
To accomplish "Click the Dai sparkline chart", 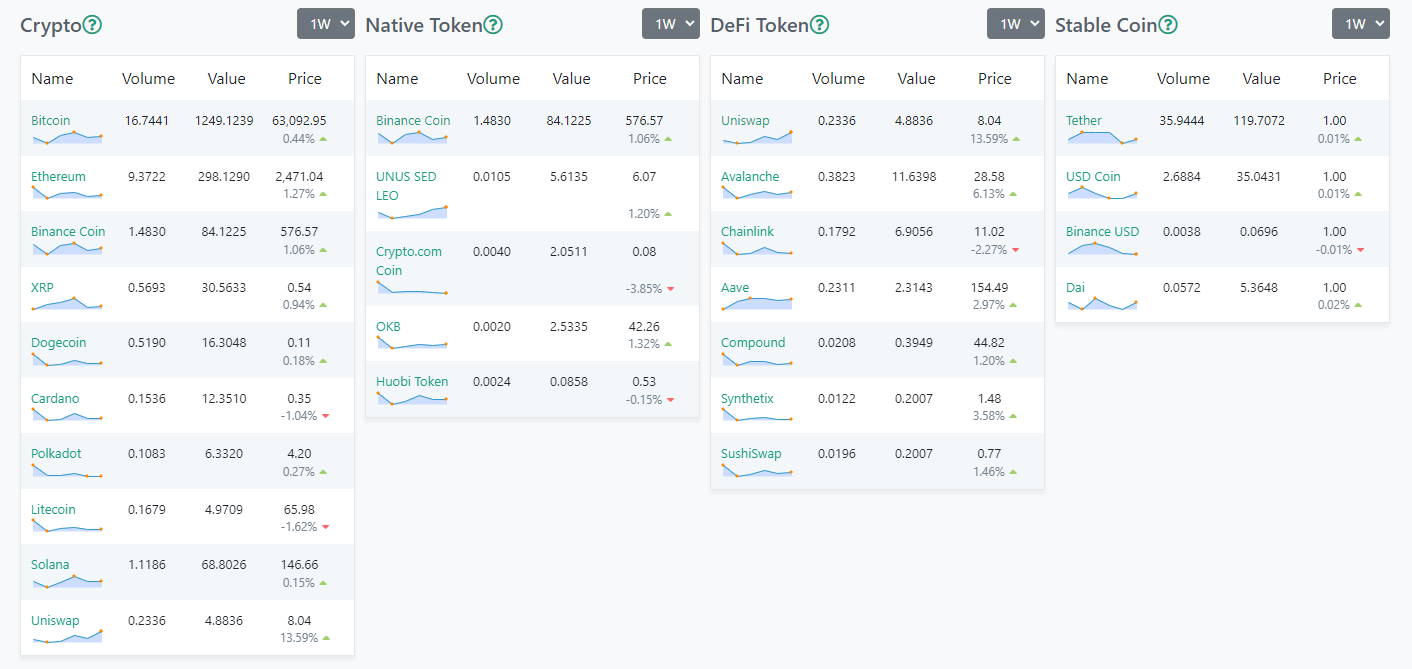I will coord(1101,304).
